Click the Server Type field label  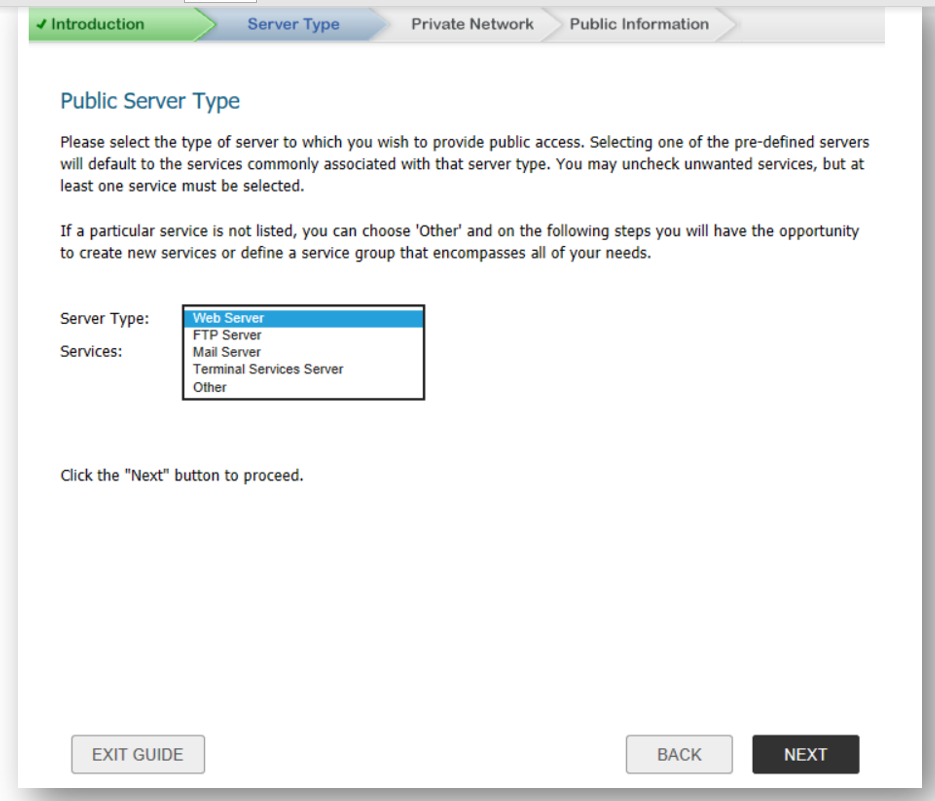[105, 318]
